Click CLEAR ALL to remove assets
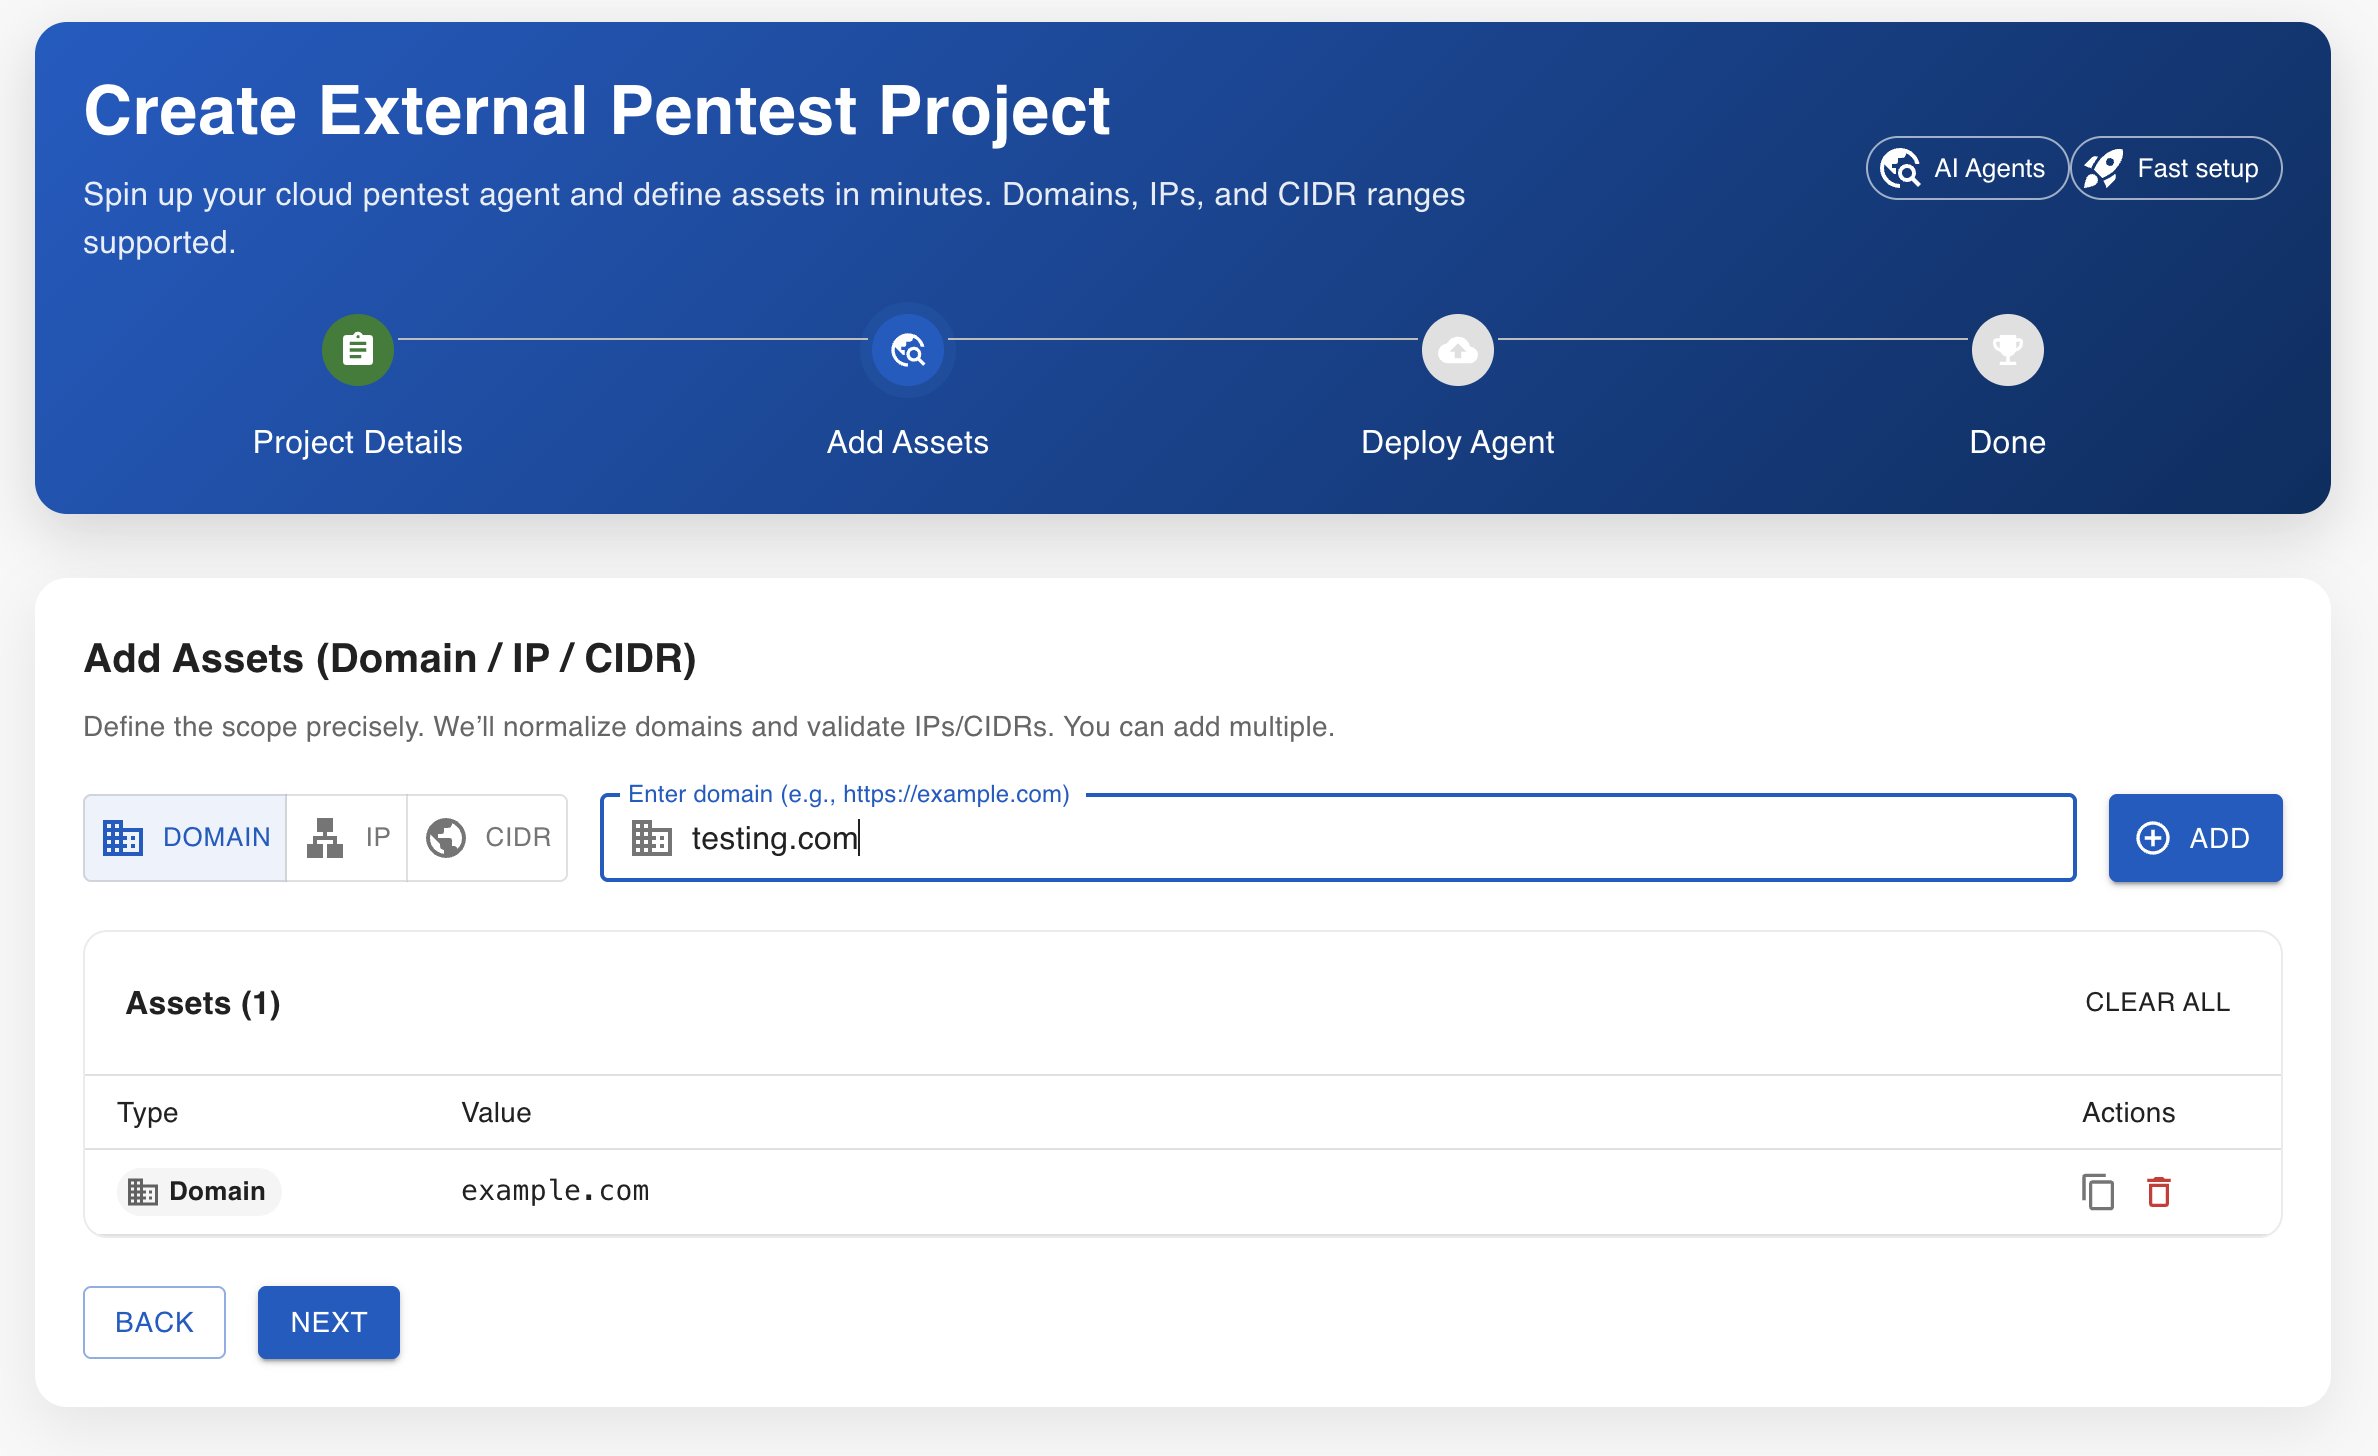Viewport: 2378px width, 1456px height. pos(2157,1002)
